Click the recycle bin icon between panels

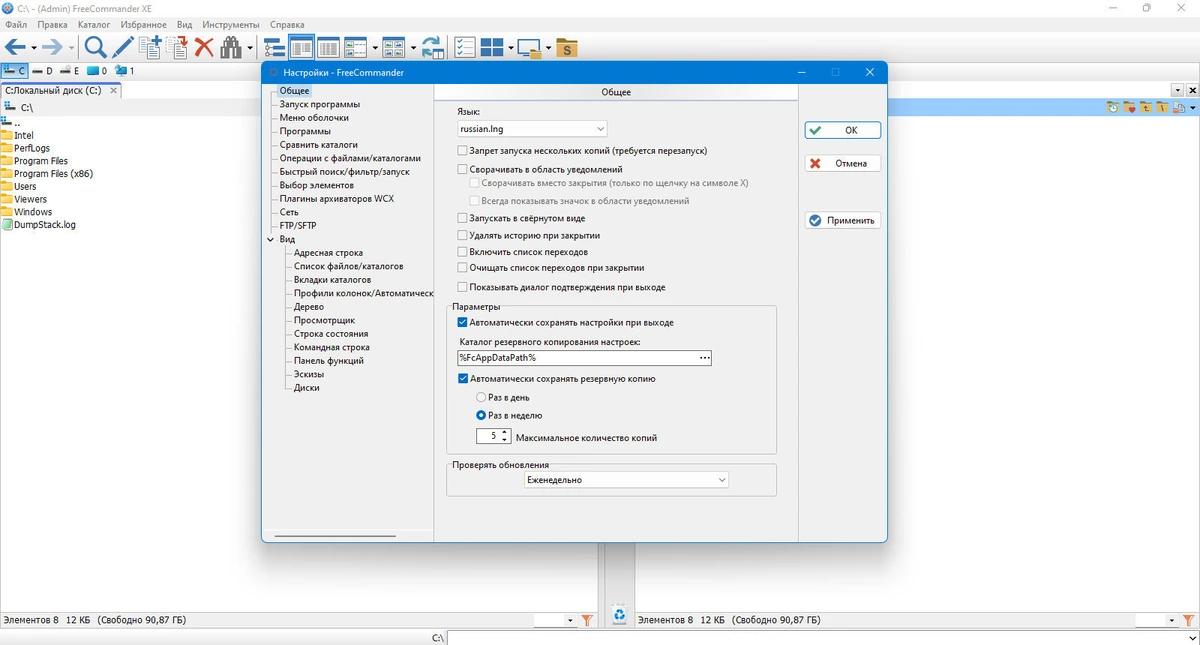pyautogui.click(x=620, y=615)
